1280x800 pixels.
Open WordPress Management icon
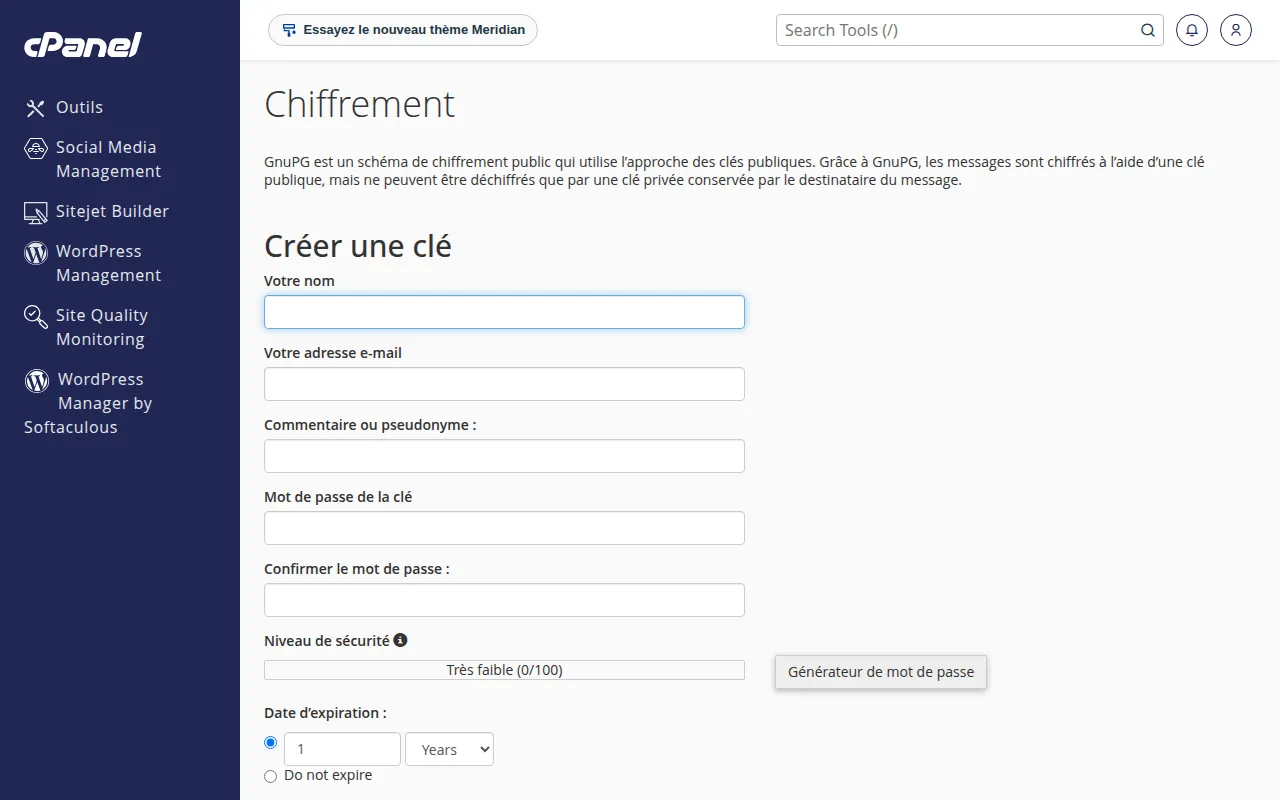36,252
